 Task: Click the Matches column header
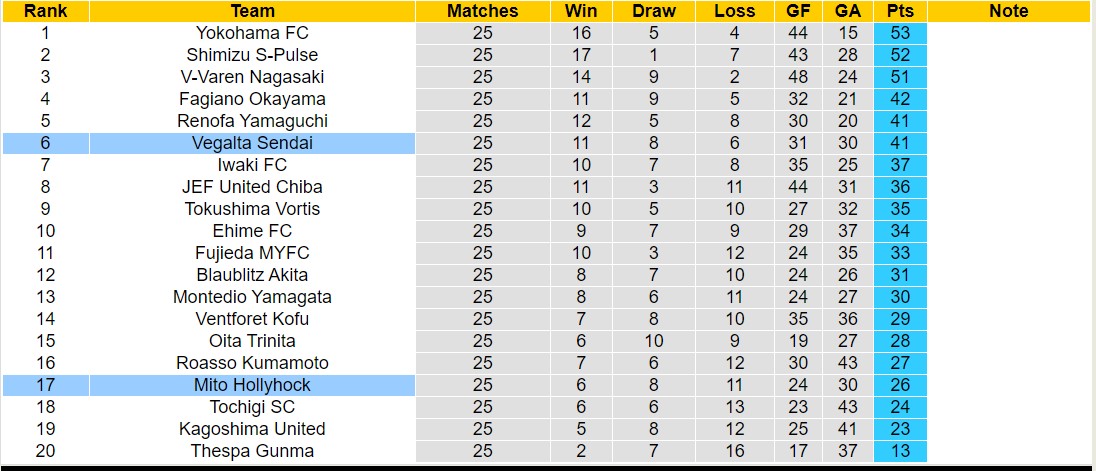[482, 11]
